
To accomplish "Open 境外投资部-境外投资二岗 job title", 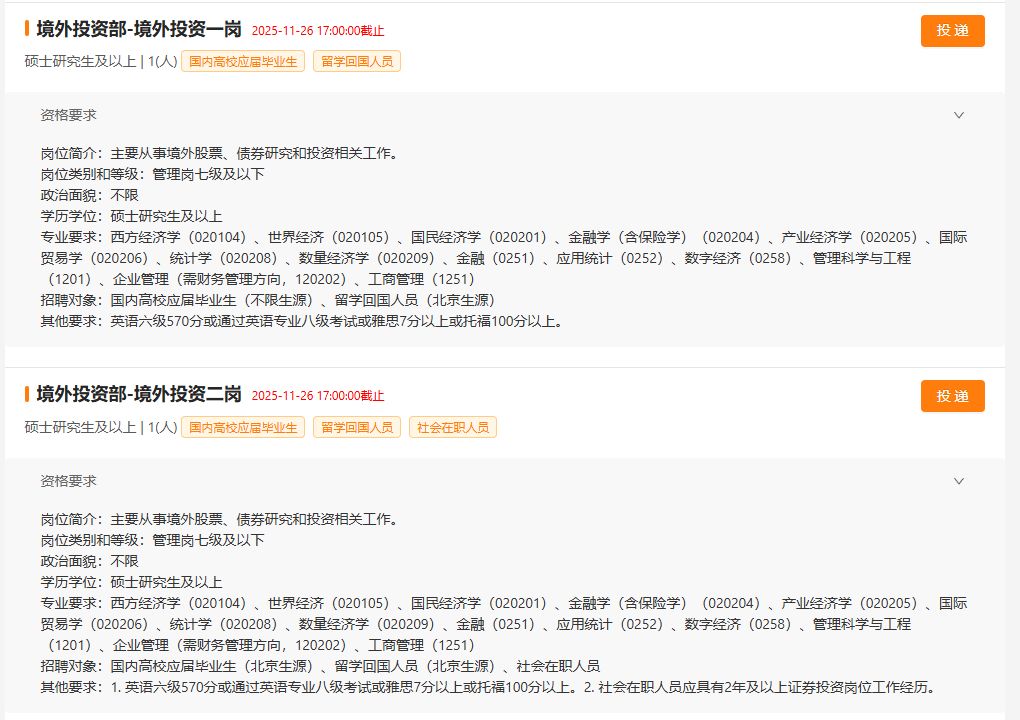I will 139,394.
